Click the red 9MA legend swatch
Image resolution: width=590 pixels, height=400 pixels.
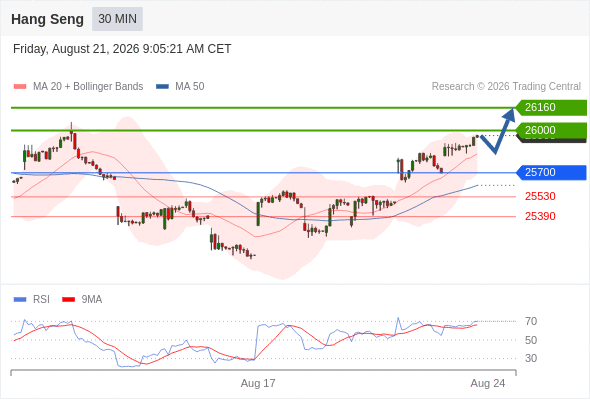coord(68,300)
